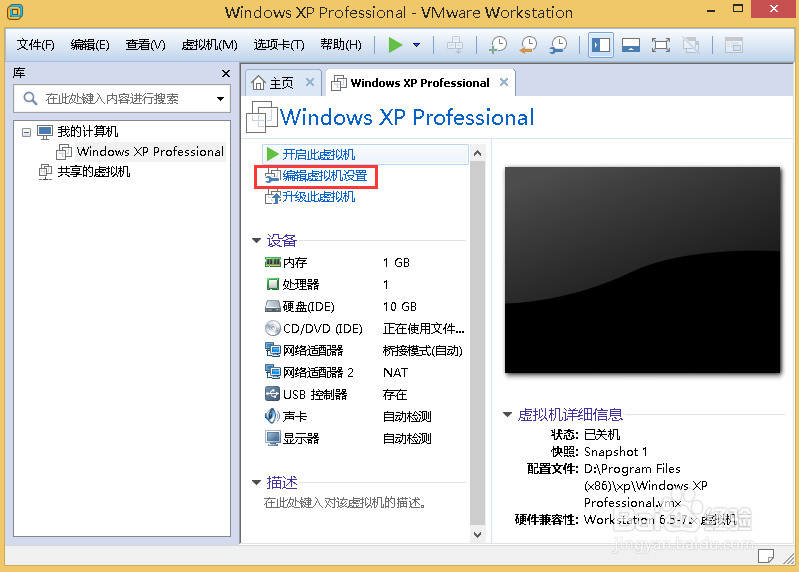This screenshot has width=799, height=572.
Task: Click the CD/DVD value 正在使用文件...
Action: click(423, 329)
